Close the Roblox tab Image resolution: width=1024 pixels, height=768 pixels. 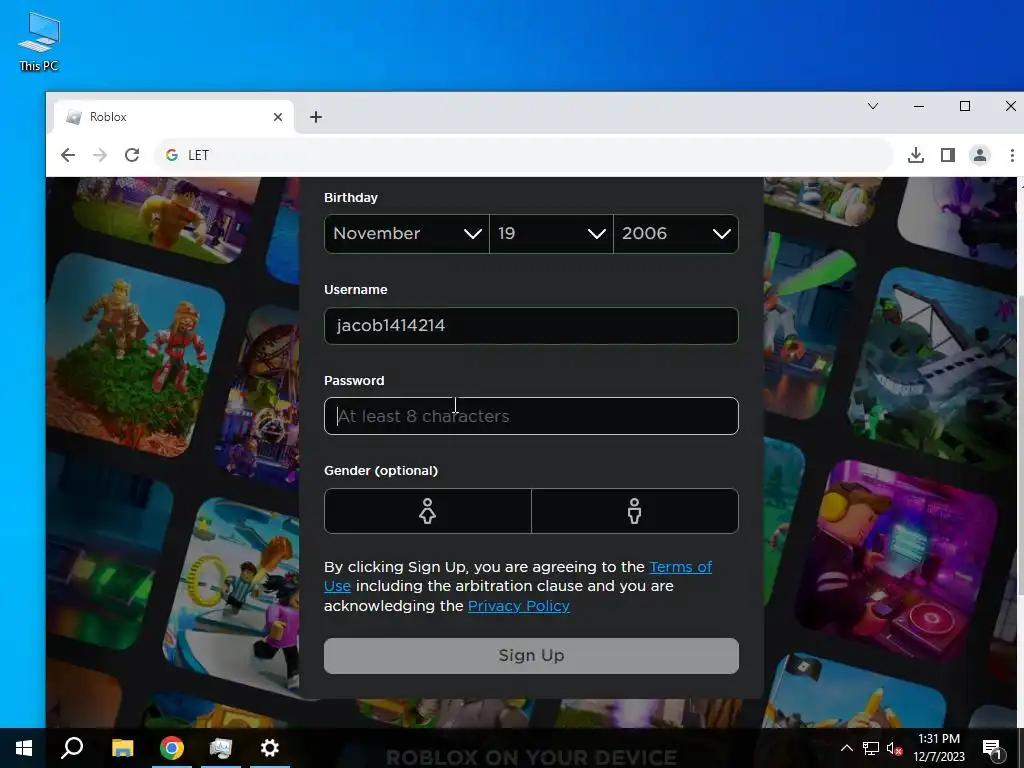point(278,117)
